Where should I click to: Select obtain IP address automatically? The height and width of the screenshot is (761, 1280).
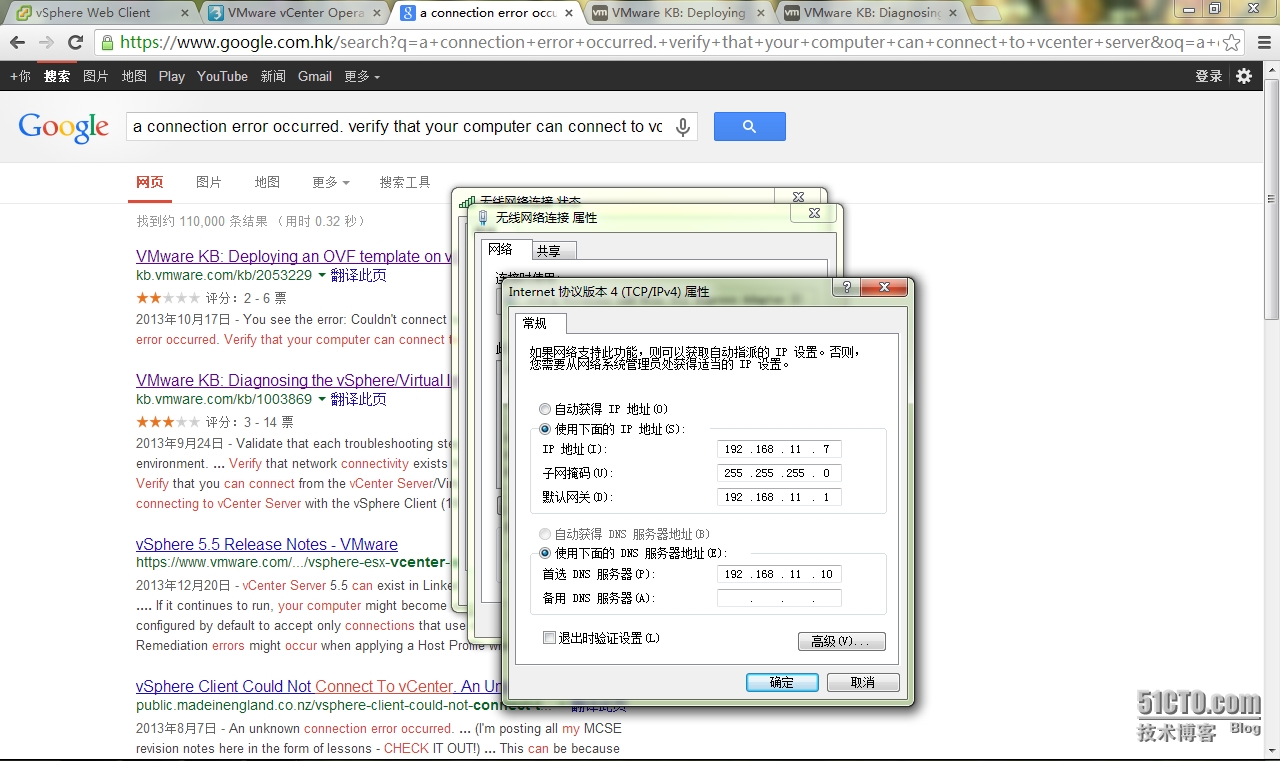tap(545, 409)
